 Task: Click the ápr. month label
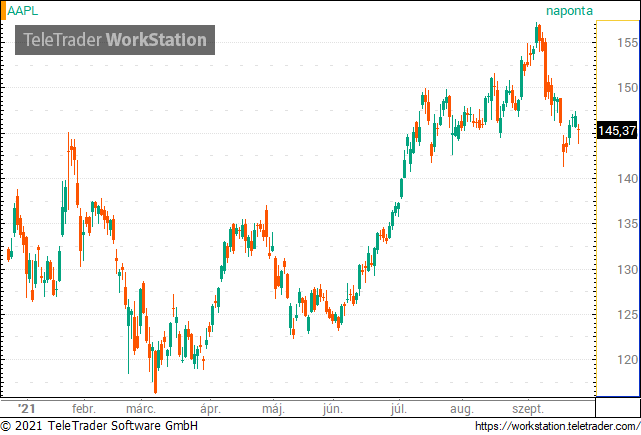pos(210,408)
